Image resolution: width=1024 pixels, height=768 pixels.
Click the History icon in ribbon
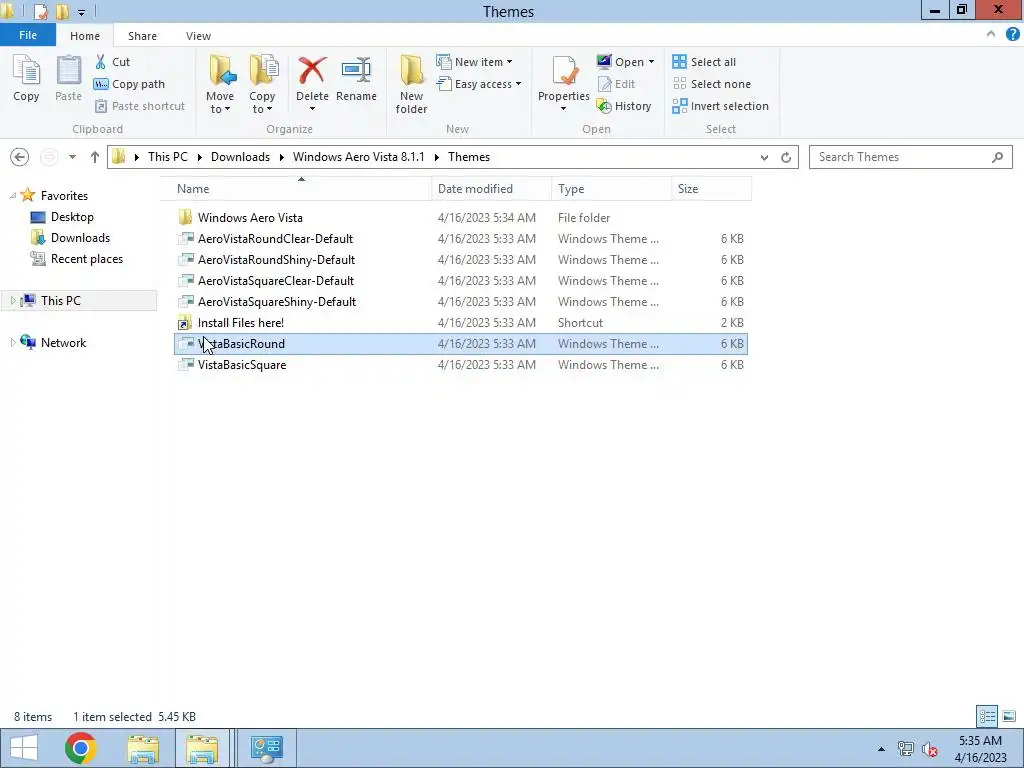[x=624, y=106]
